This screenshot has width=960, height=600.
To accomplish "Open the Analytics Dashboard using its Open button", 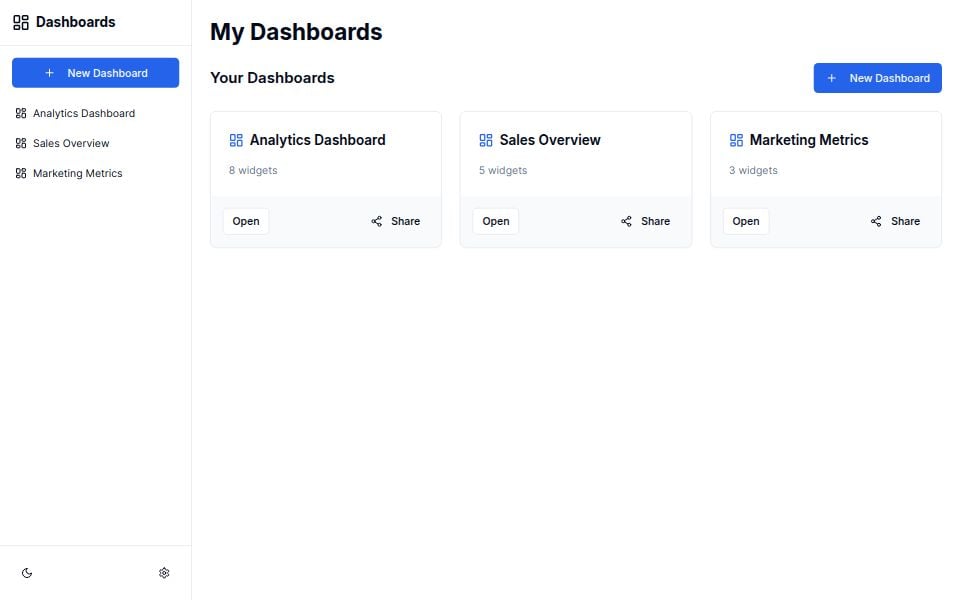I will [x=245, y=221].
